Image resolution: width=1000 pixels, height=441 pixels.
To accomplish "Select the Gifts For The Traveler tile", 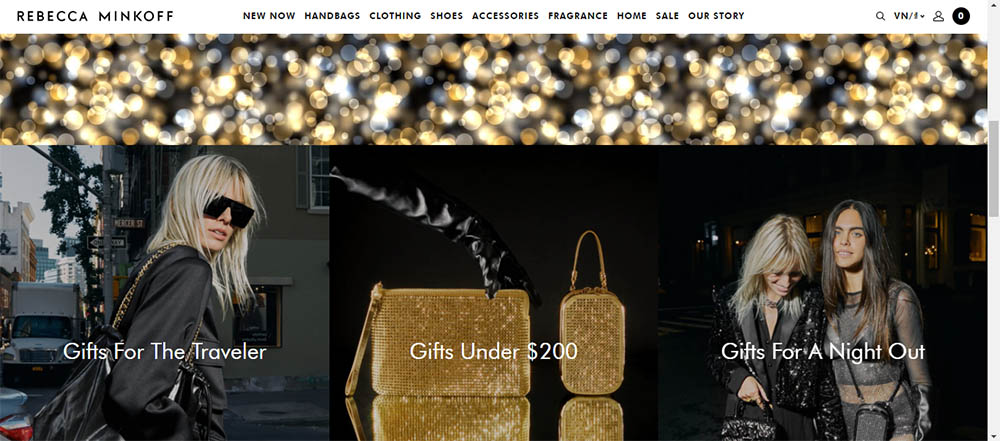I will [165, 293].
